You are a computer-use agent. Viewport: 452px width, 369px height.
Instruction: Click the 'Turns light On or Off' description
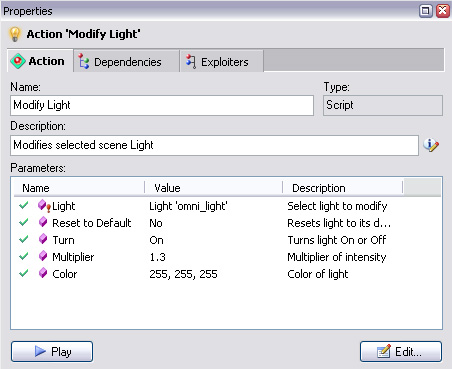337,240
